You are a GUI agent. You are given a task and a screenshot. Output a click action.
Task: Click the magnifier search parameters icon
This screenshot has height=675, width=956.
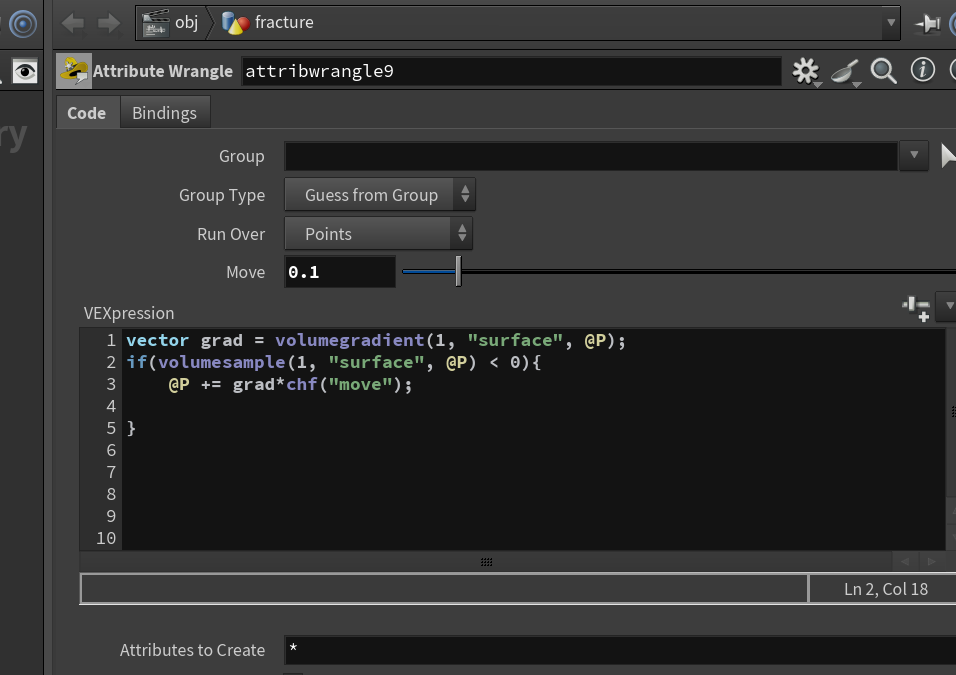point(883,71)
